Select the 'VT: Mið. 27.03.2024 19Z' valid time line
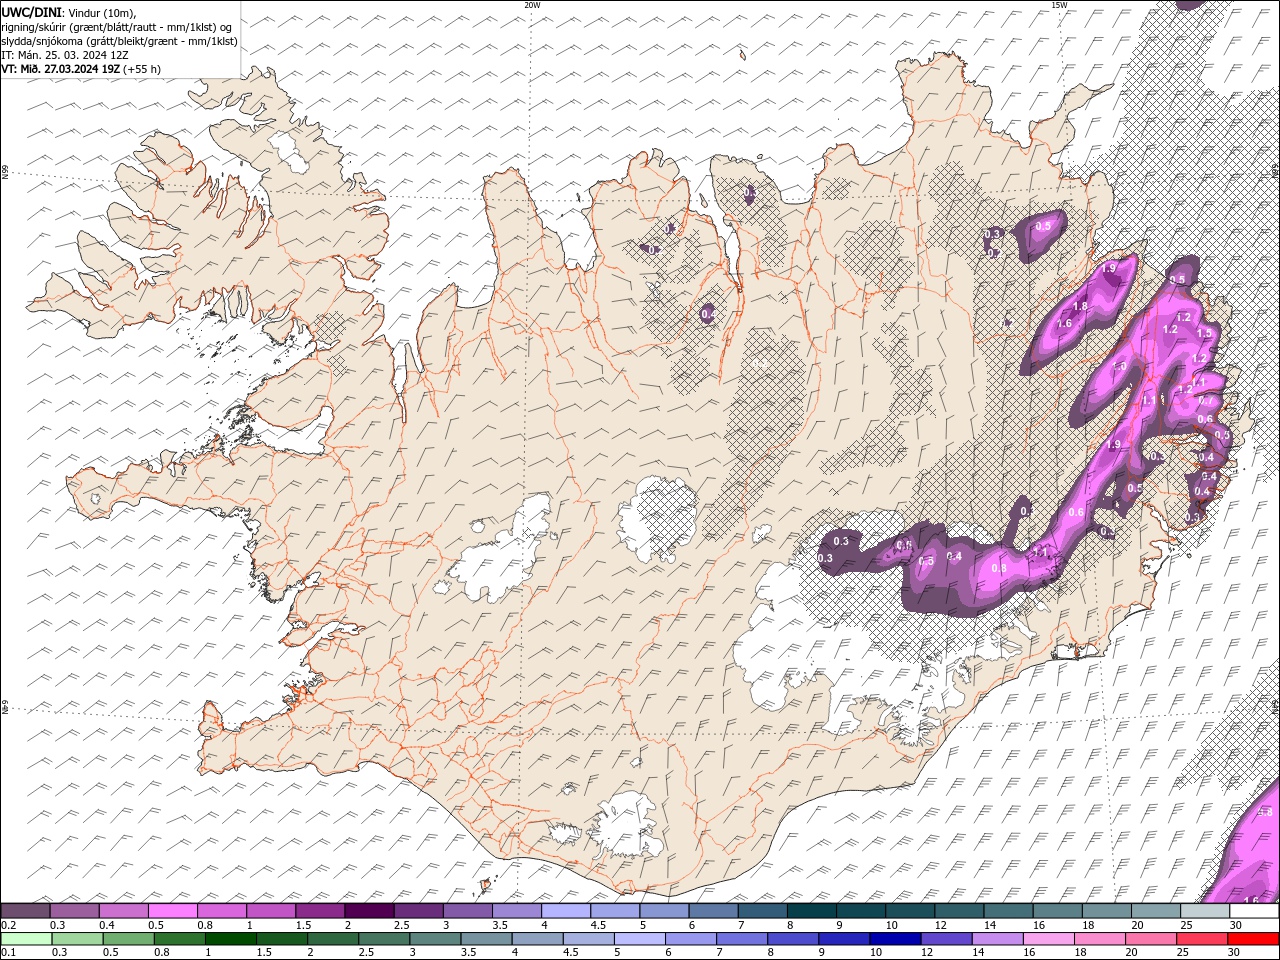 tap(60, 69)
